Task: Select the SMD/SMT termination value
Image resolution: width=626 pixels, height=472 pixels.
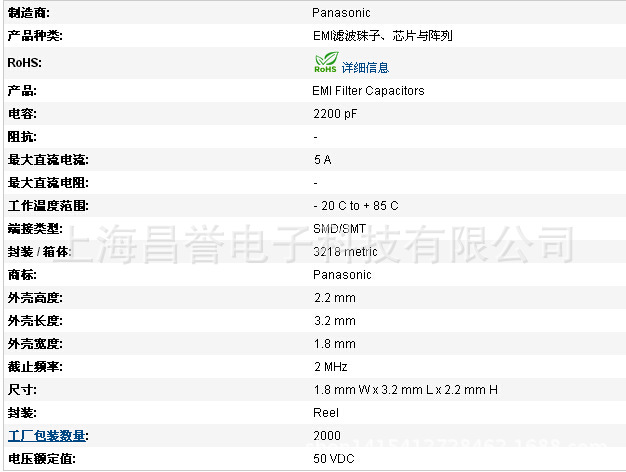Action: (340, 229)
